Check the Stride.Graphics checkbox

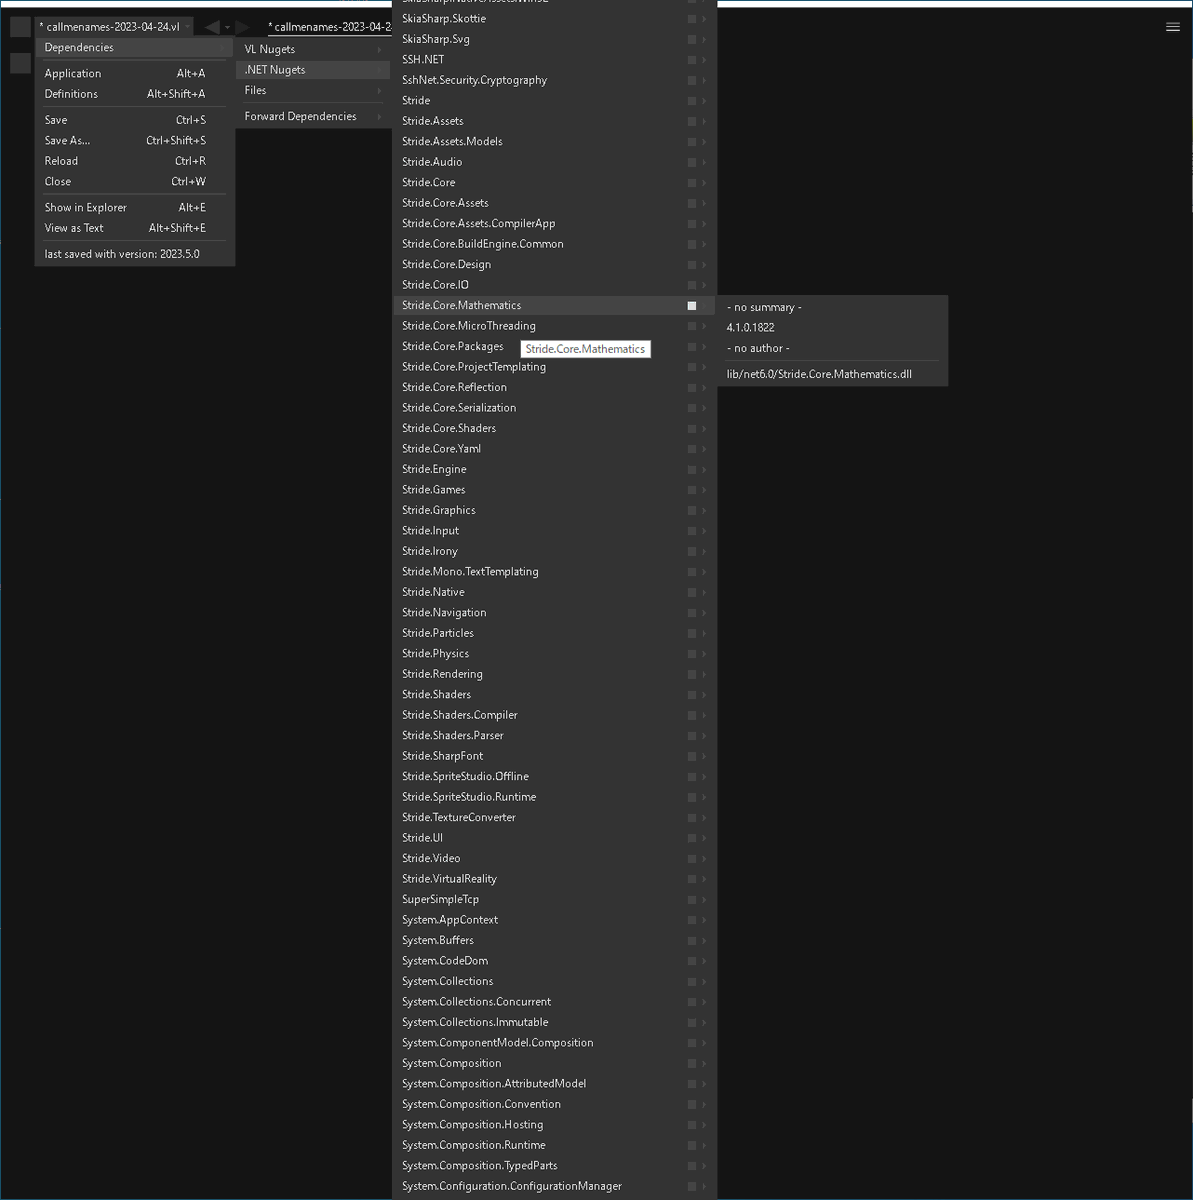691,511
